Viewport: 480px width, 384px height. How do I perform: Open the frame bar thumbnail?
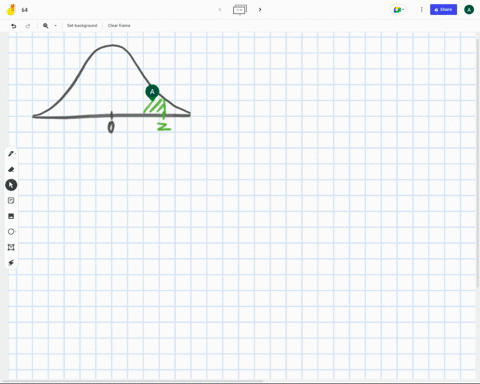[x=240, y=10]
